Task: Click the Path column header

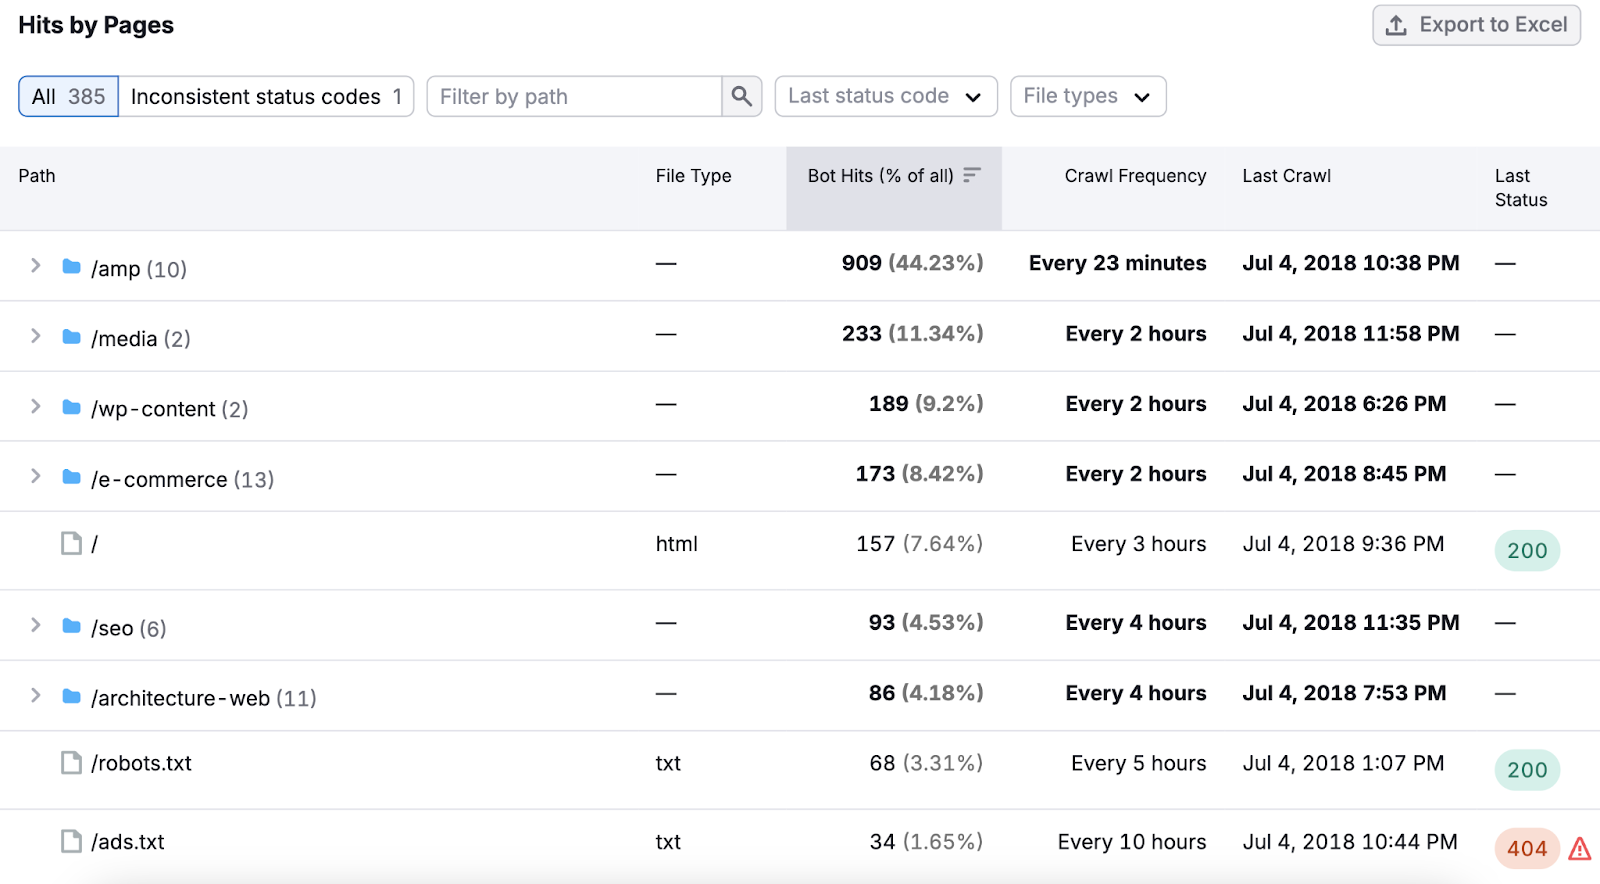Action: click(x=37, y=176)
